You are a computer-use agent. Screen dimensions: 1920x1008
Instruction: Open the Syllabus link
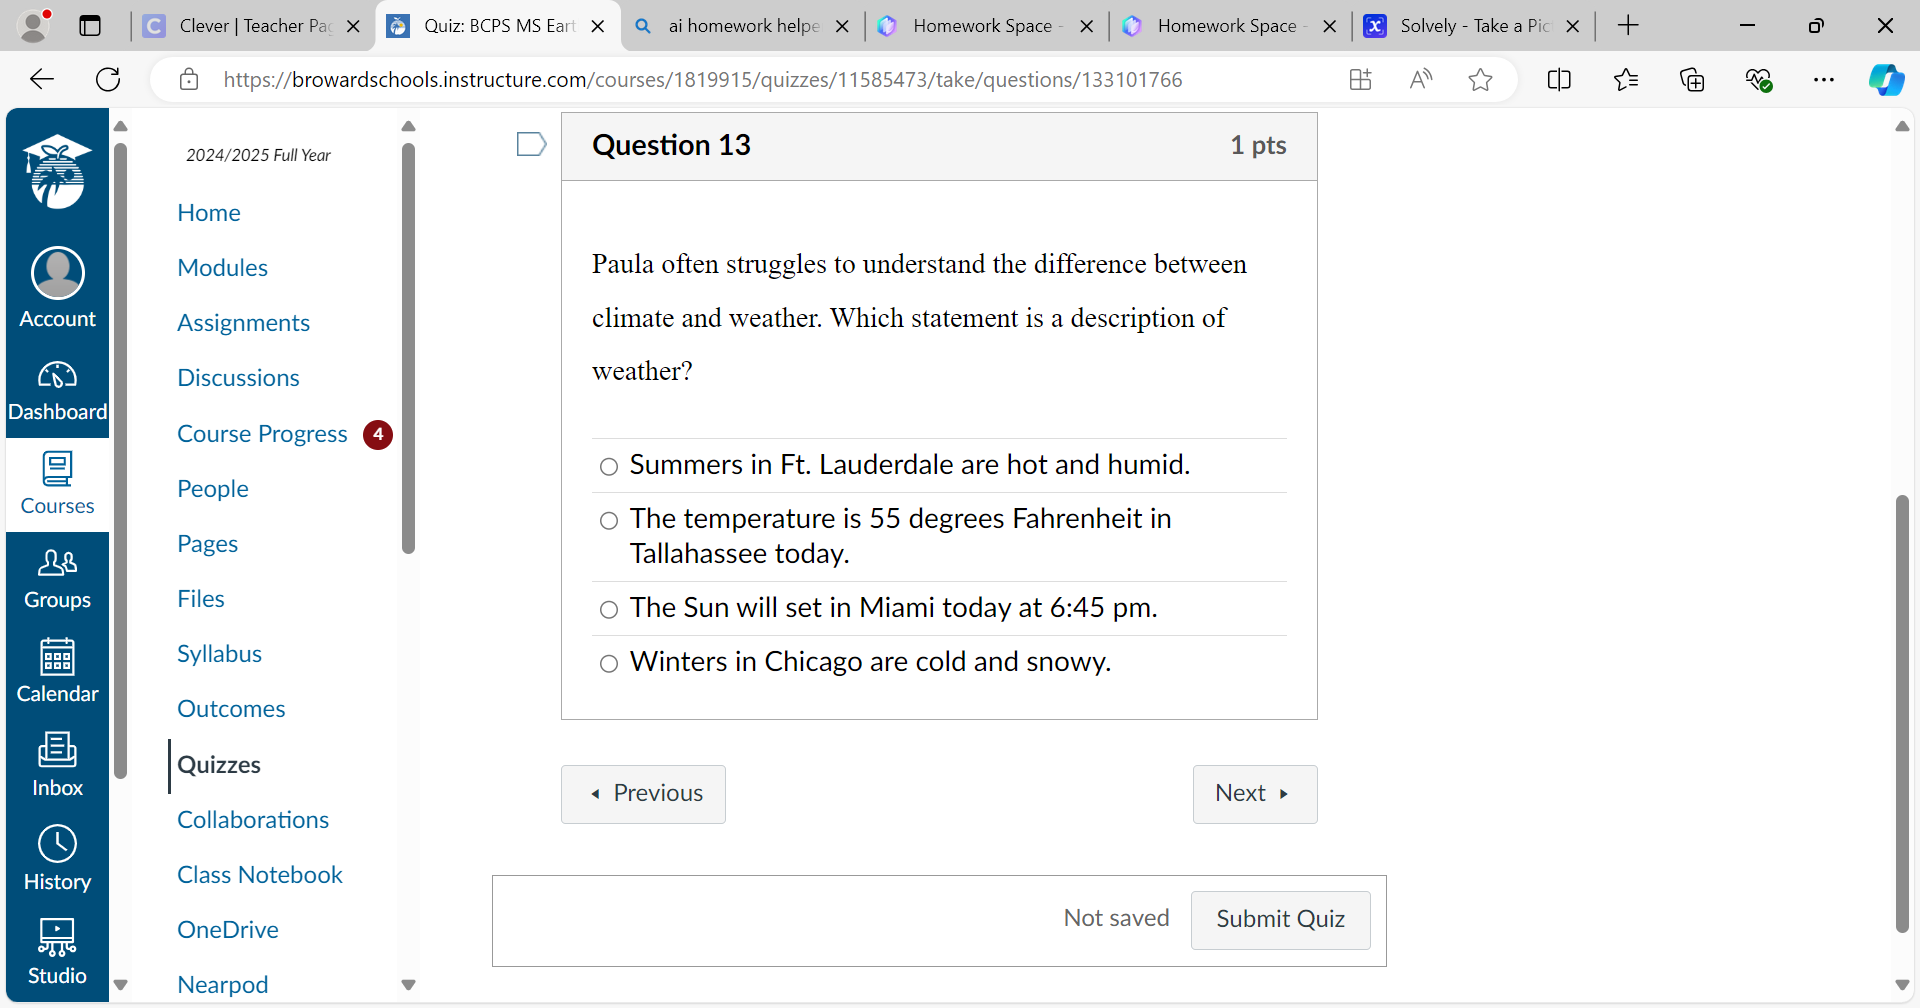click(x=219, y=654)
